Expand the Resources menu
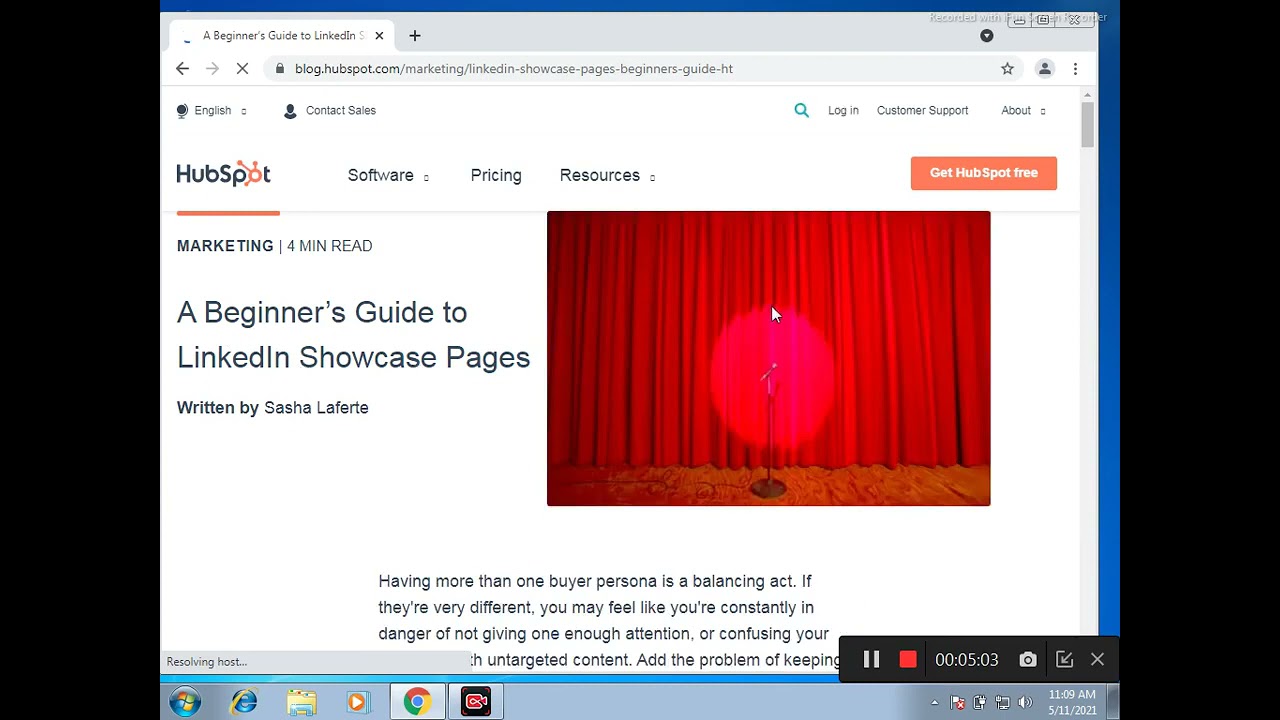The width and height of the screenshot is (1280, 720). (607, 175)
